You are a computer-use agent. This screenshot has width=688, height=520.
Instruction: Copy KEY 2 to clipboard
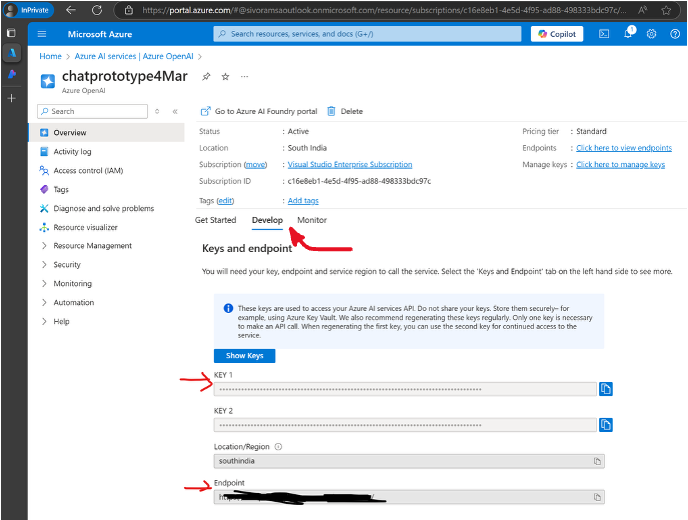(x=606, y=425)
